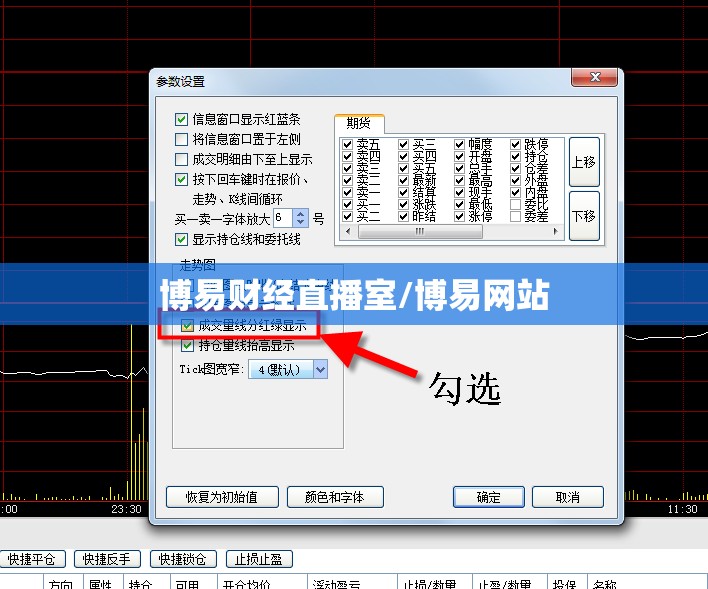Click field list scrollbar left arrow

coord(348,231)
